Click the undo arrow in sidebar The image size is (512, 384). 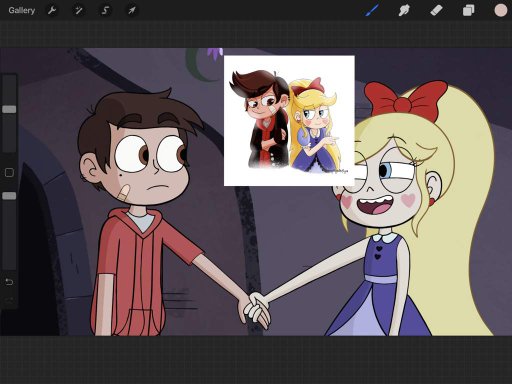pos(9,282)
